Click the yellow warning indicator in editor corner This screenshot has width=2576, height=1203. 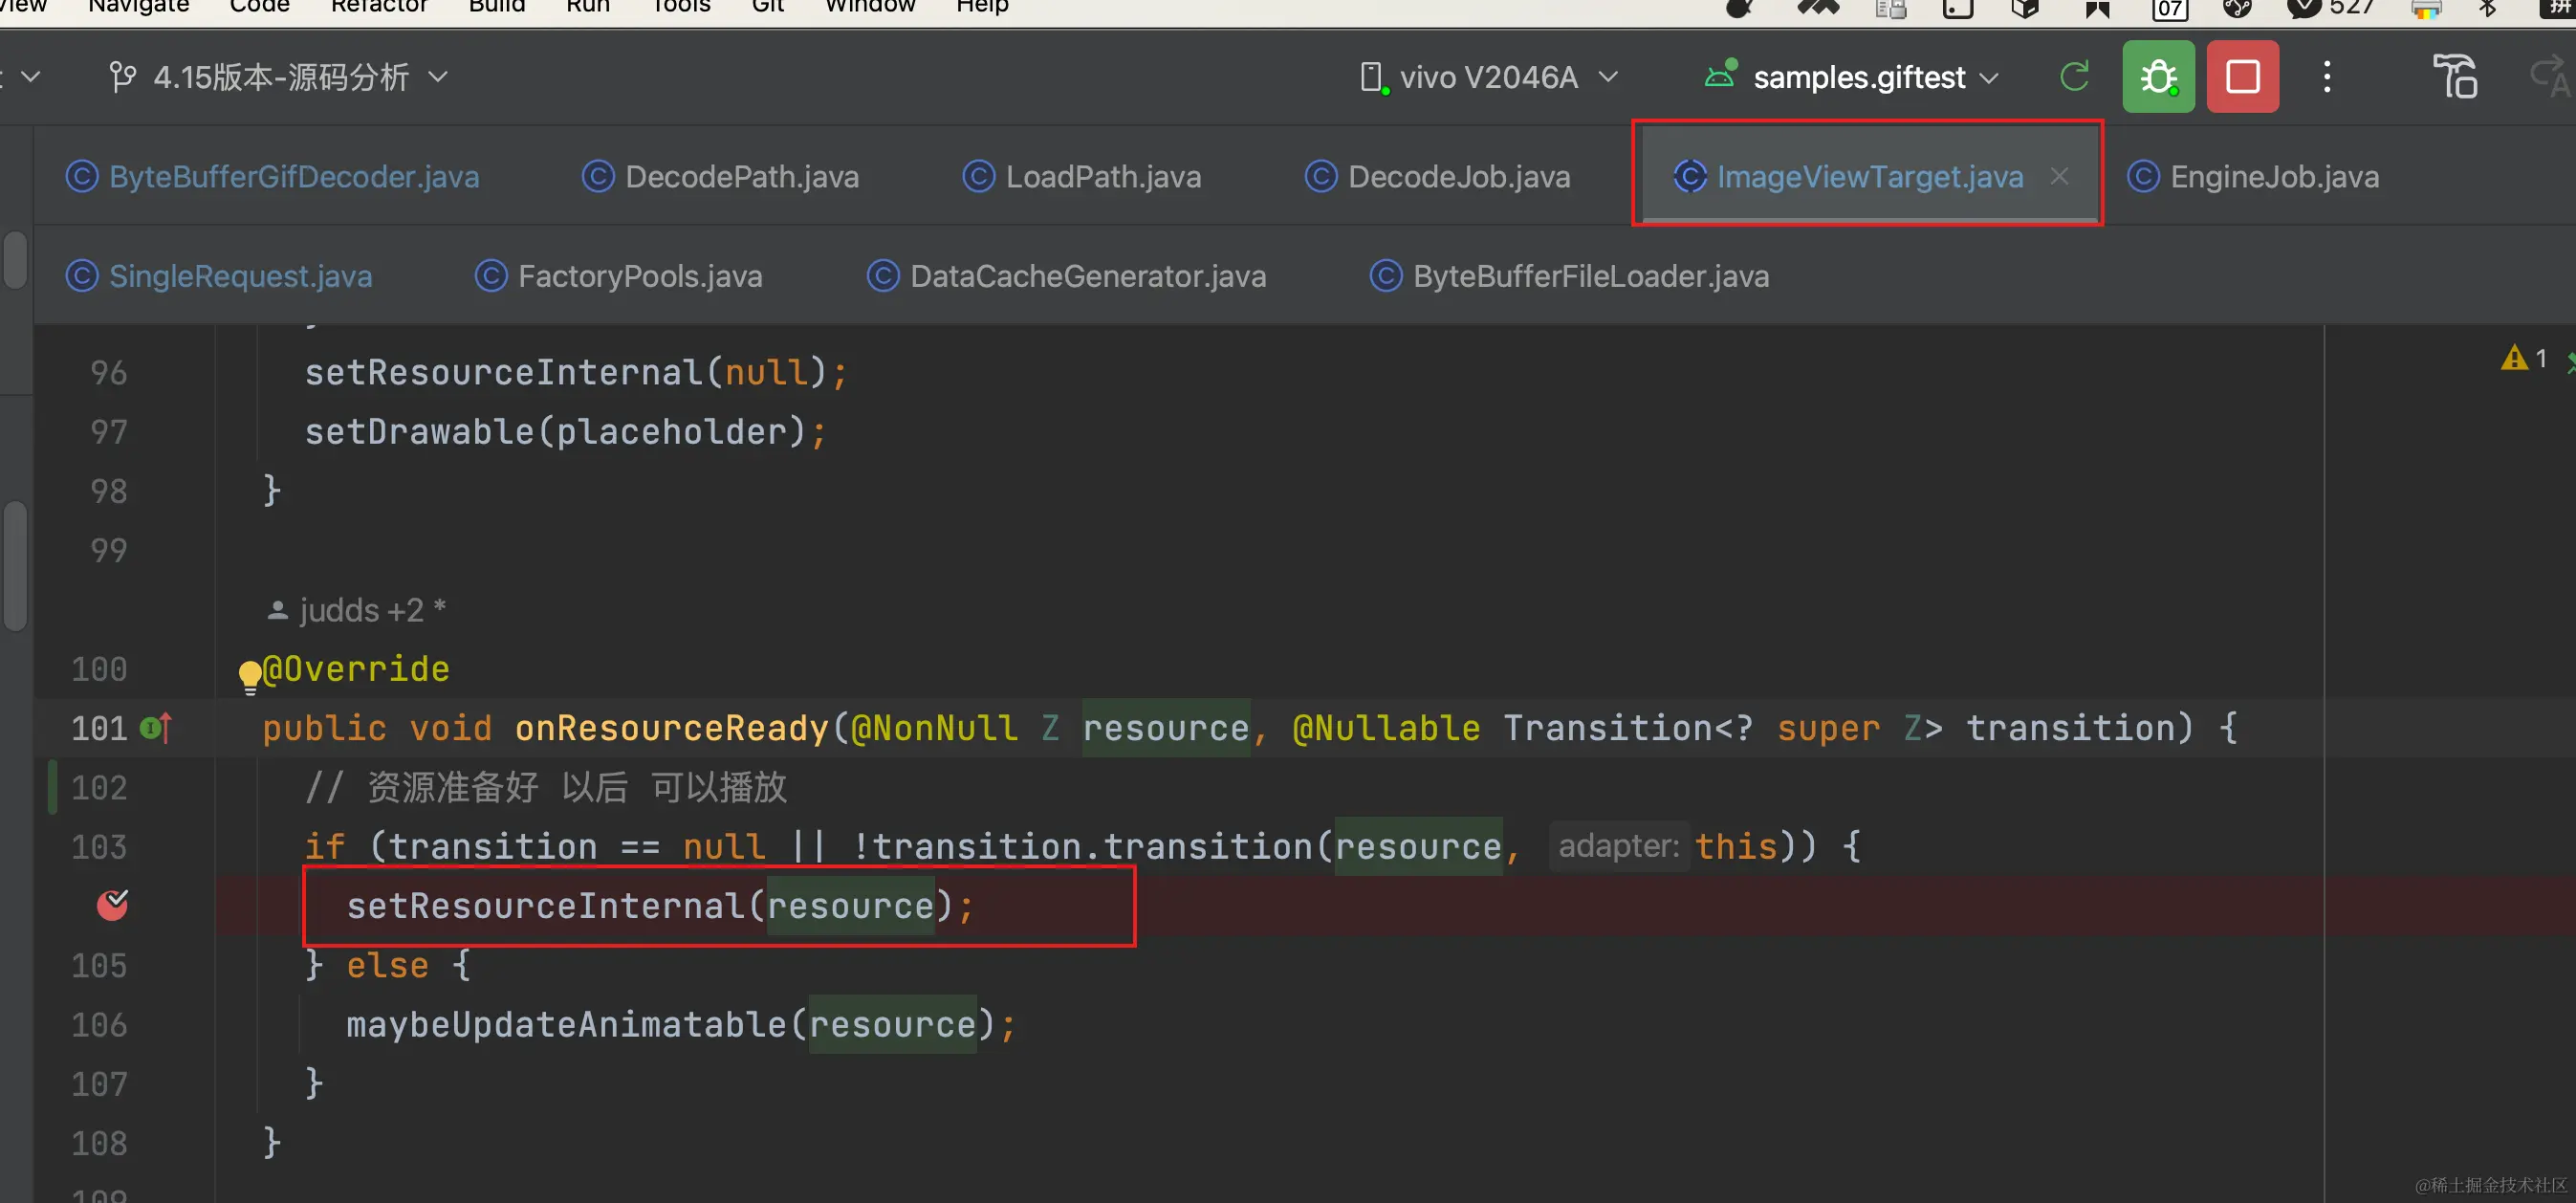(2513, 358)
